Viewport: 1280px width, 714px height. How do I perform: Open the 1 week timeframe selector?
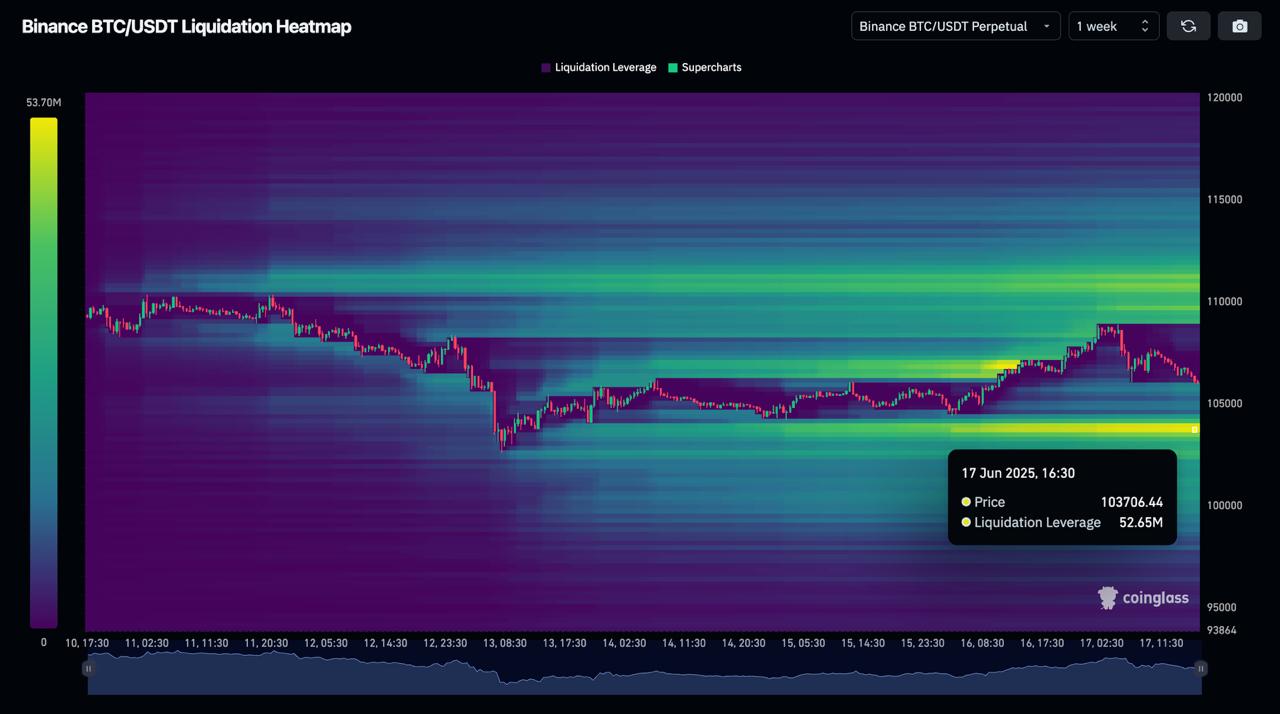(1114, 26)
